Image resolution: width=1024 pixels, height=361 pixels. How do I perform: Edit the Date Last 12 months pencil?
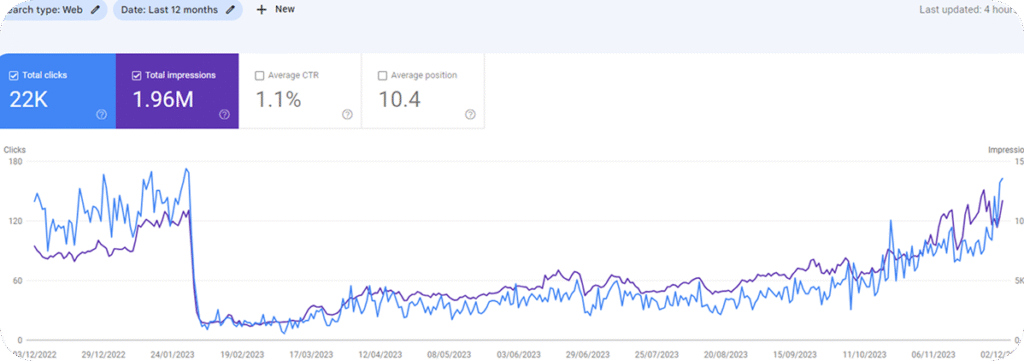click(x=231, y=9)
